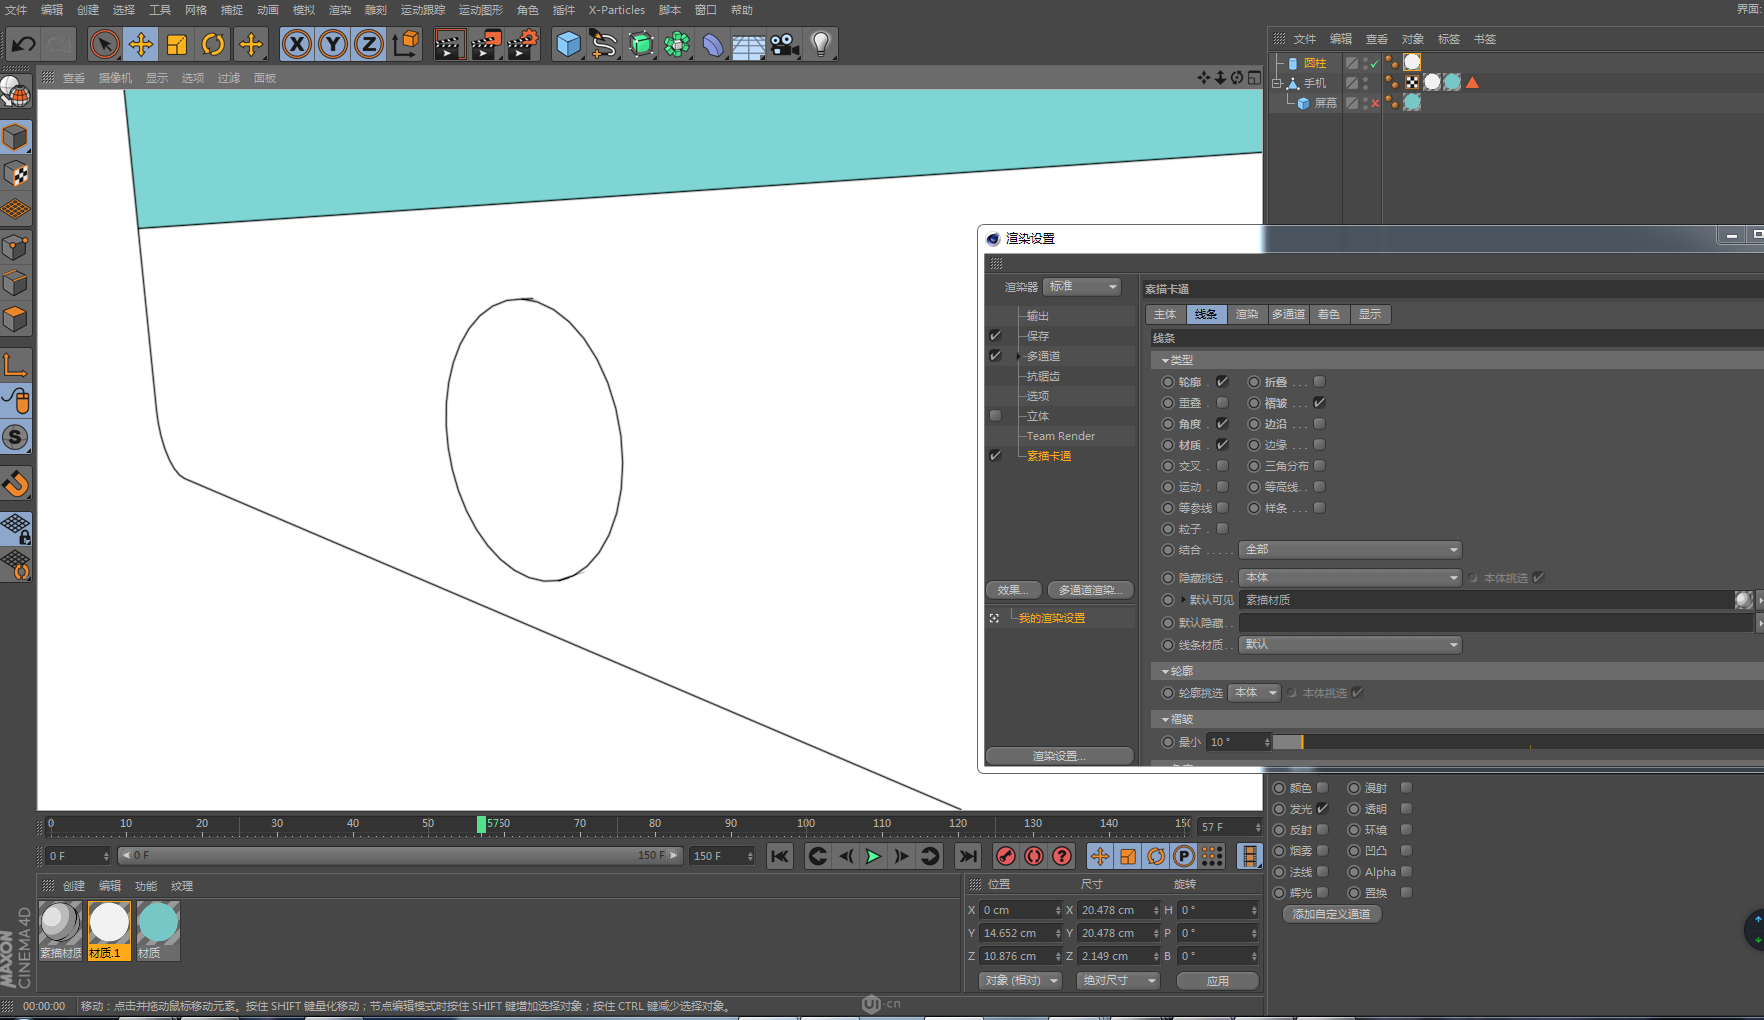Open the X-Particles menu
1764x1020 pixels.
[616, 10]
